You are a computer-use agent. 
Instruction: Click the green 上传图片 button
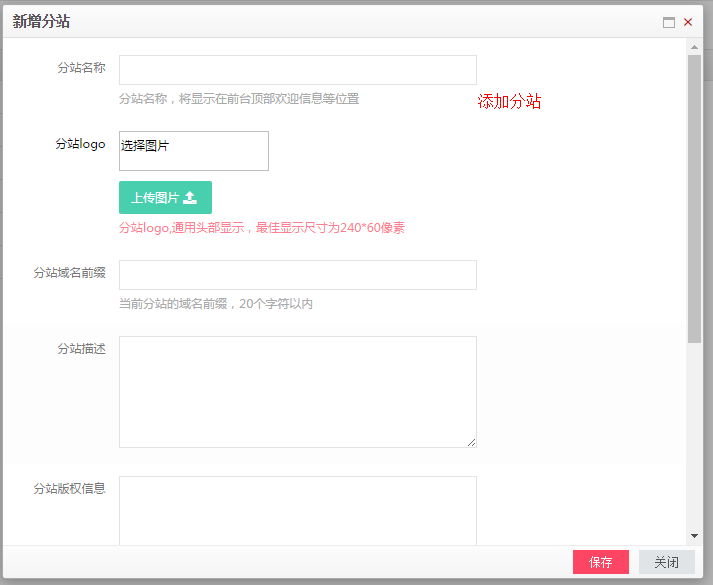pos(166,197)
